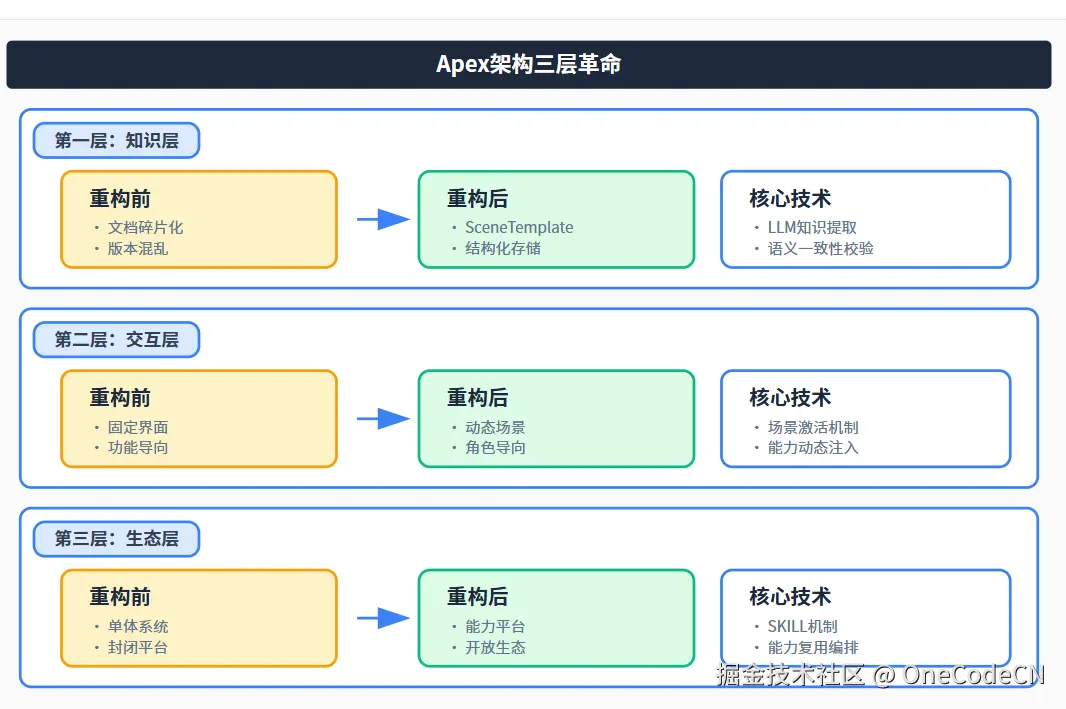The height and width of the screenshot is (709, 1066).
Task: Click the blue arrow in the 生态层 row
Action: click(x=383, y=619)
